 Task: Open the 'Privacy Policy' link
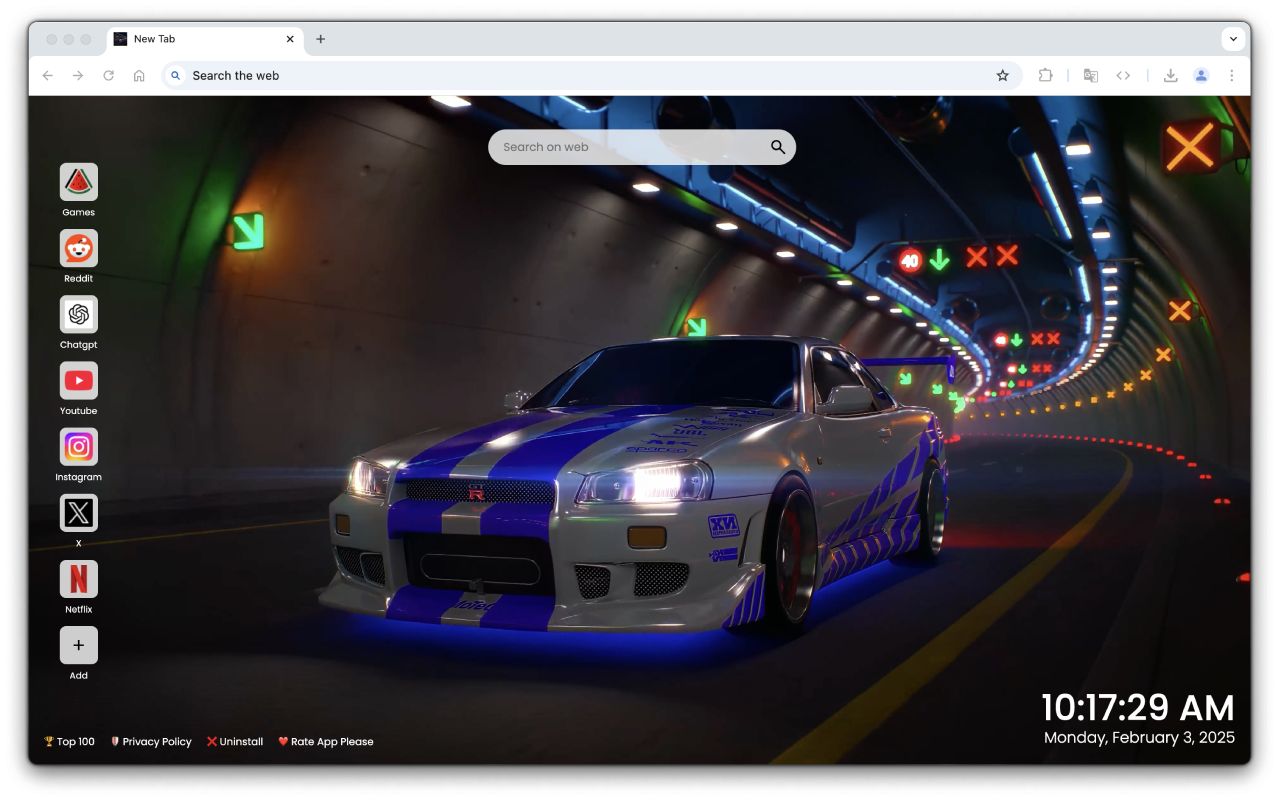click(x=151, y=742)
